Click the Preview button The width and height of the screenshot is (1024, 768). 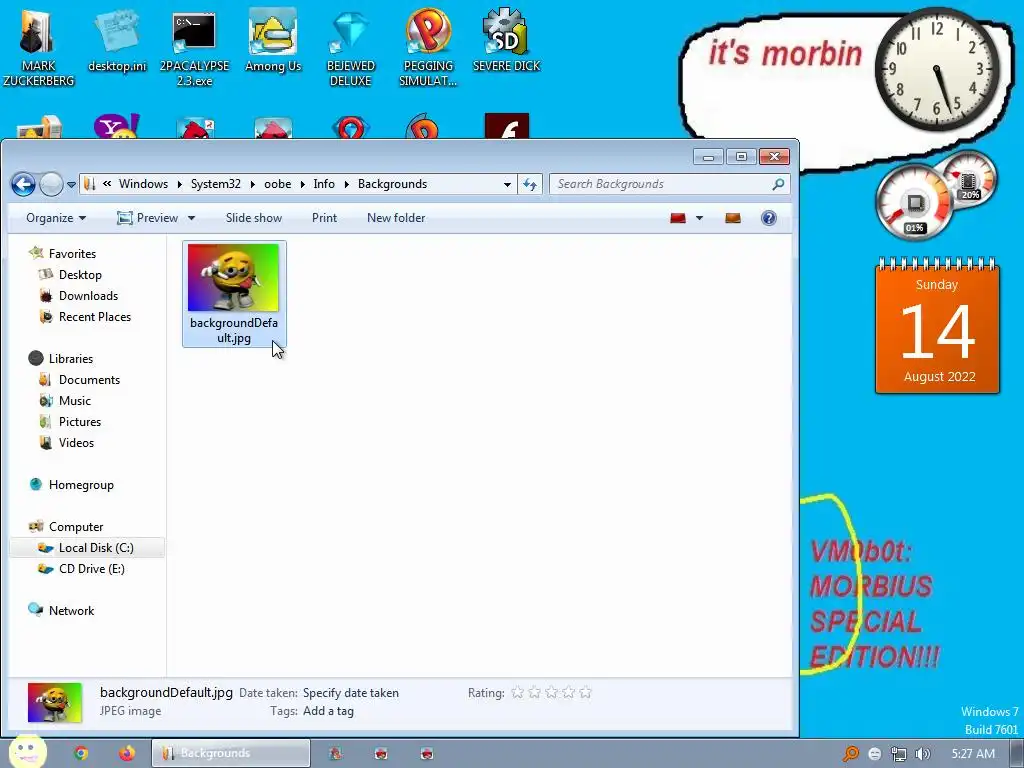click(x=148, y=218)
